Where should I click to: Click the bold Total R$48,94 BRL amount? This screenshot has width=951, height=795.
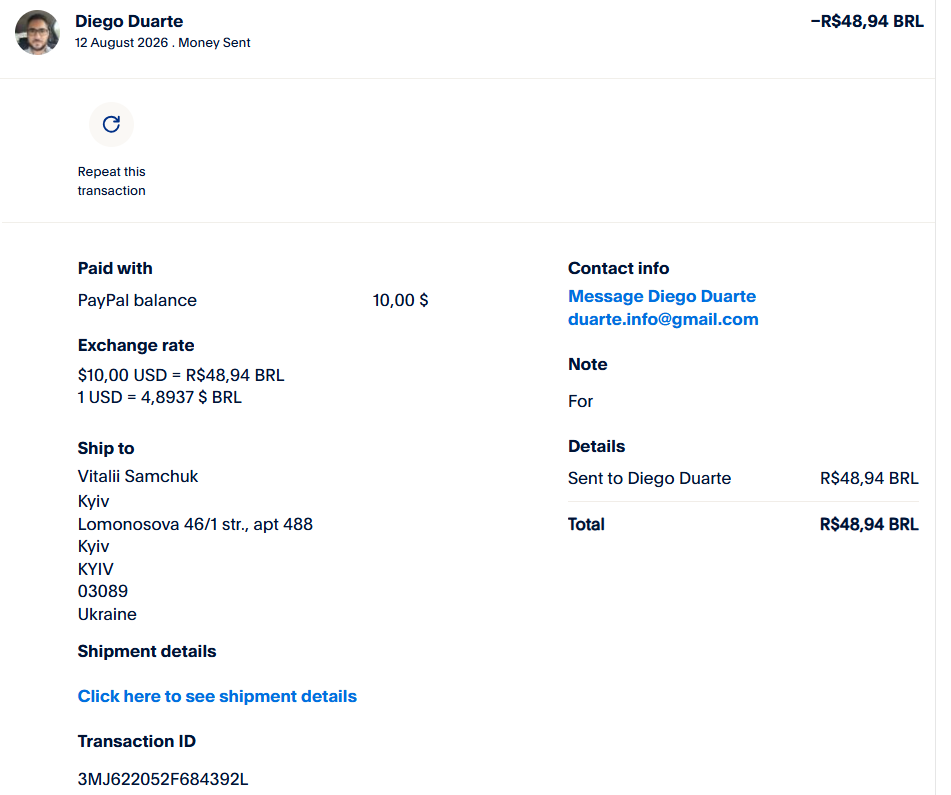pyautogui.click(x=869, y=524)
